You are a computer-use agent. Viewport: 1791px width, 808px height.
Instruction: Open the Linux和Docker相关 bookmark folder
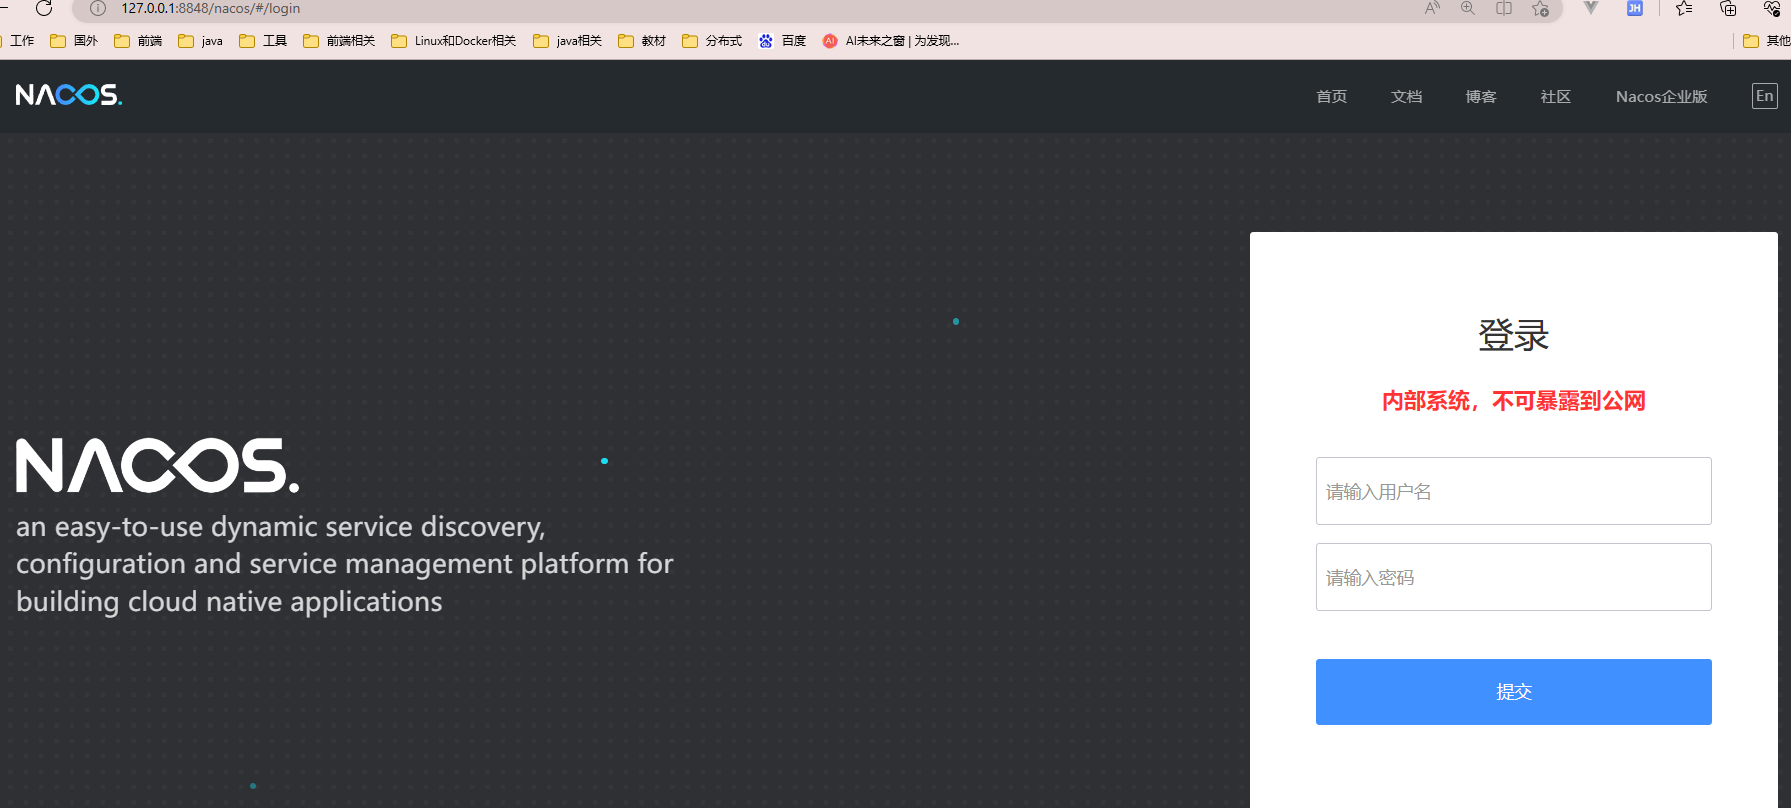click(454, 41)
